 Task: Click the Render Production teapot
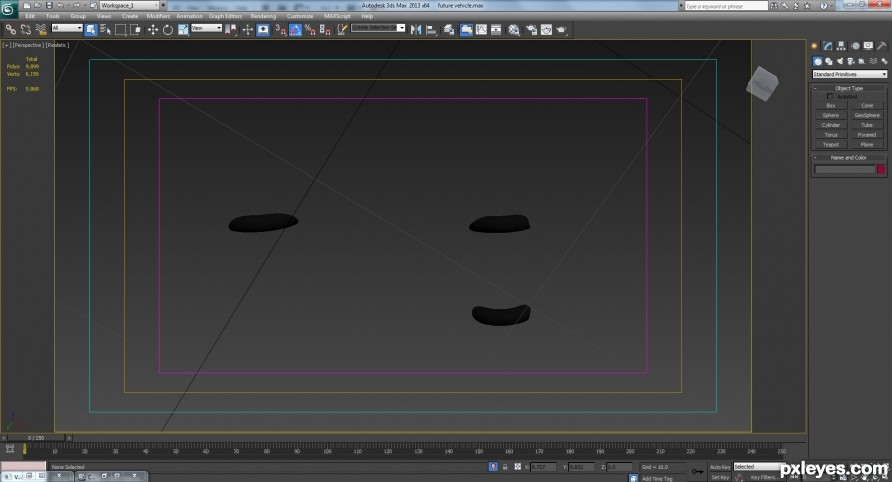click(x=561, y=30)
